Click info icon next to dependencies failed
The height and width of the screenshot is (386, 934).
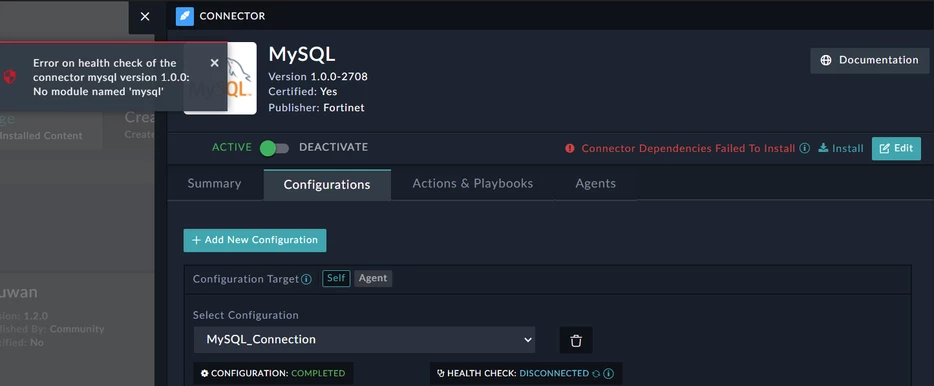(x=804, y=148)
